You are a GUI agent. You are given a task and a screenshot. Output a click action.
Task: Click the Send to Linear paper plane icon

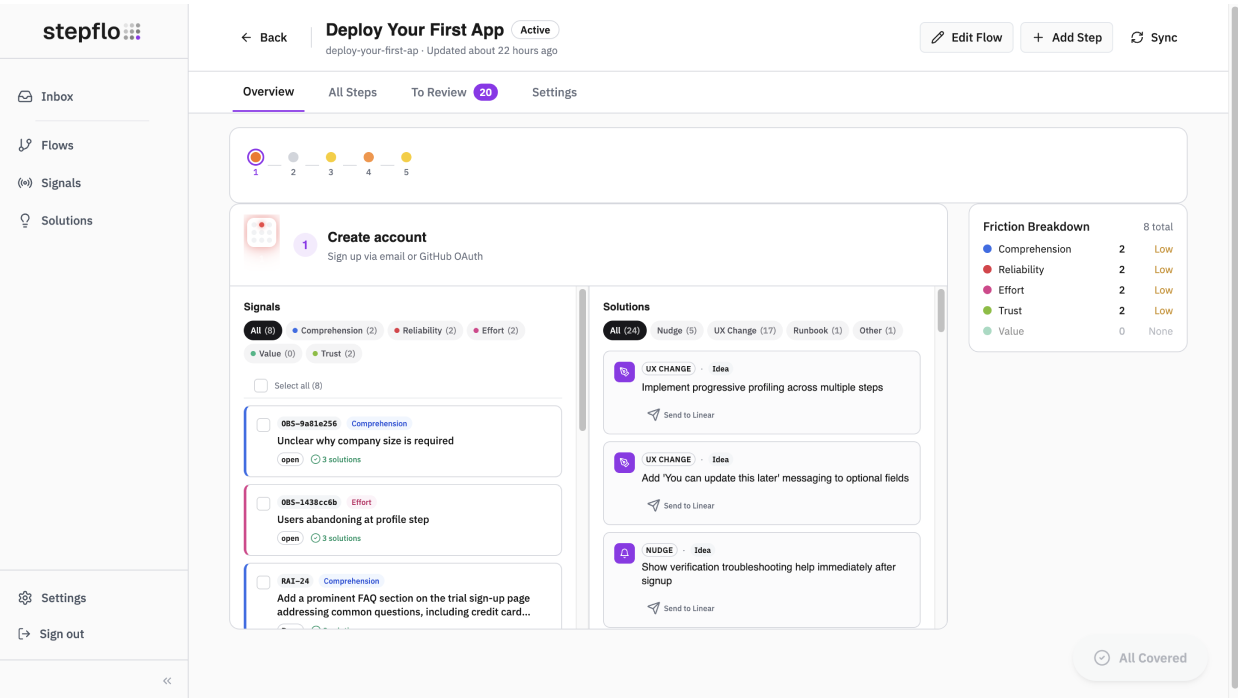(x=655, y=414)
